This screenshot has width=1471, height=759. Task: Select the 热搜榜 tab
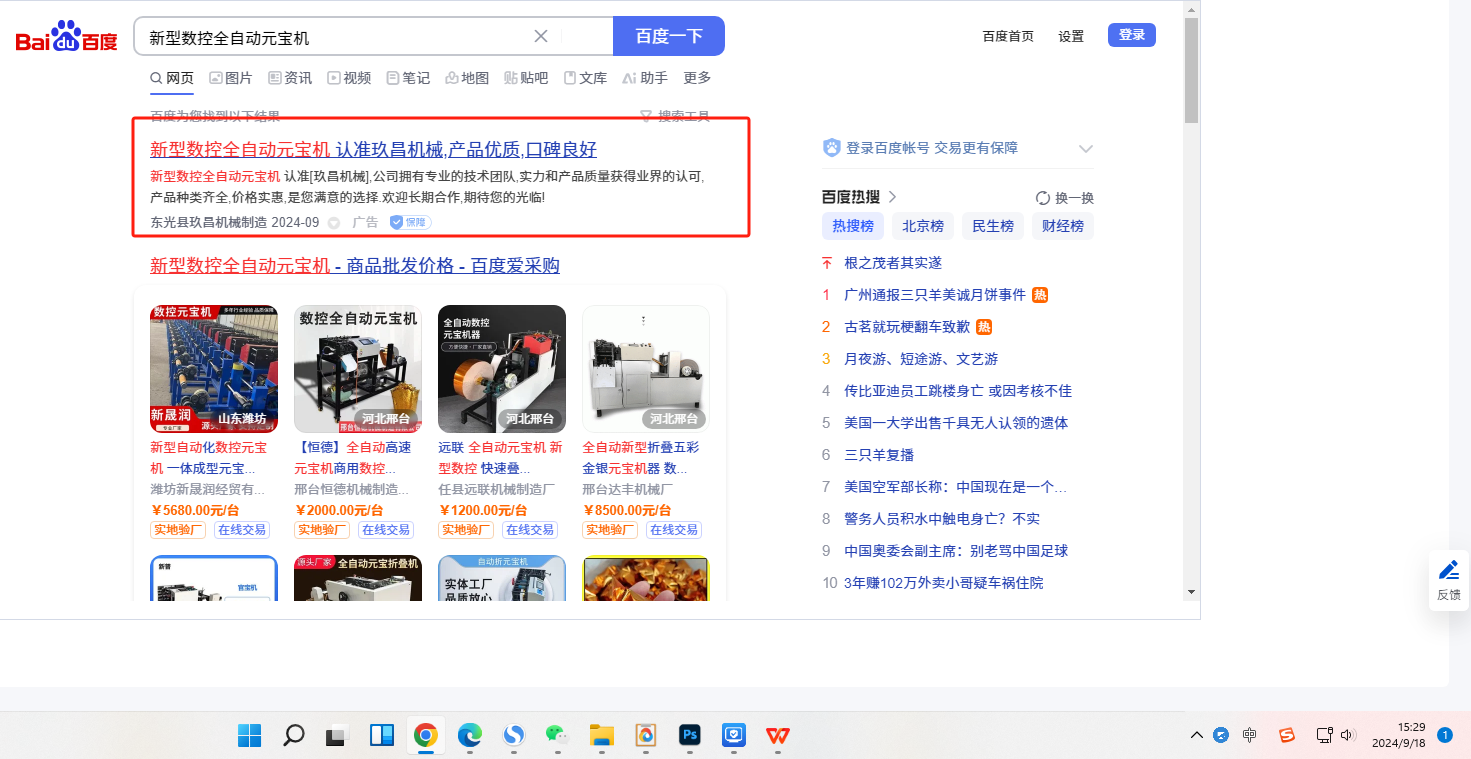853,226
